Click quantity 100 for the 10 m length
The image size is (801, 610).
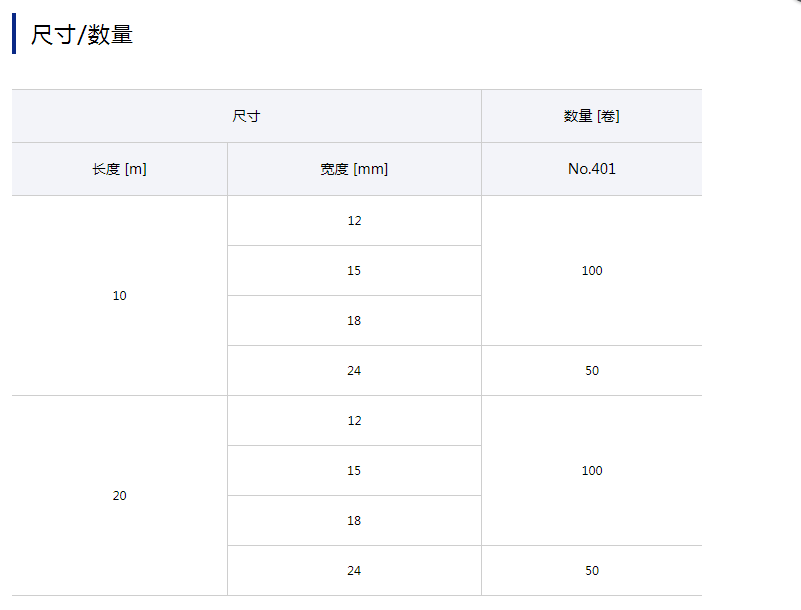tap(591, 271)
